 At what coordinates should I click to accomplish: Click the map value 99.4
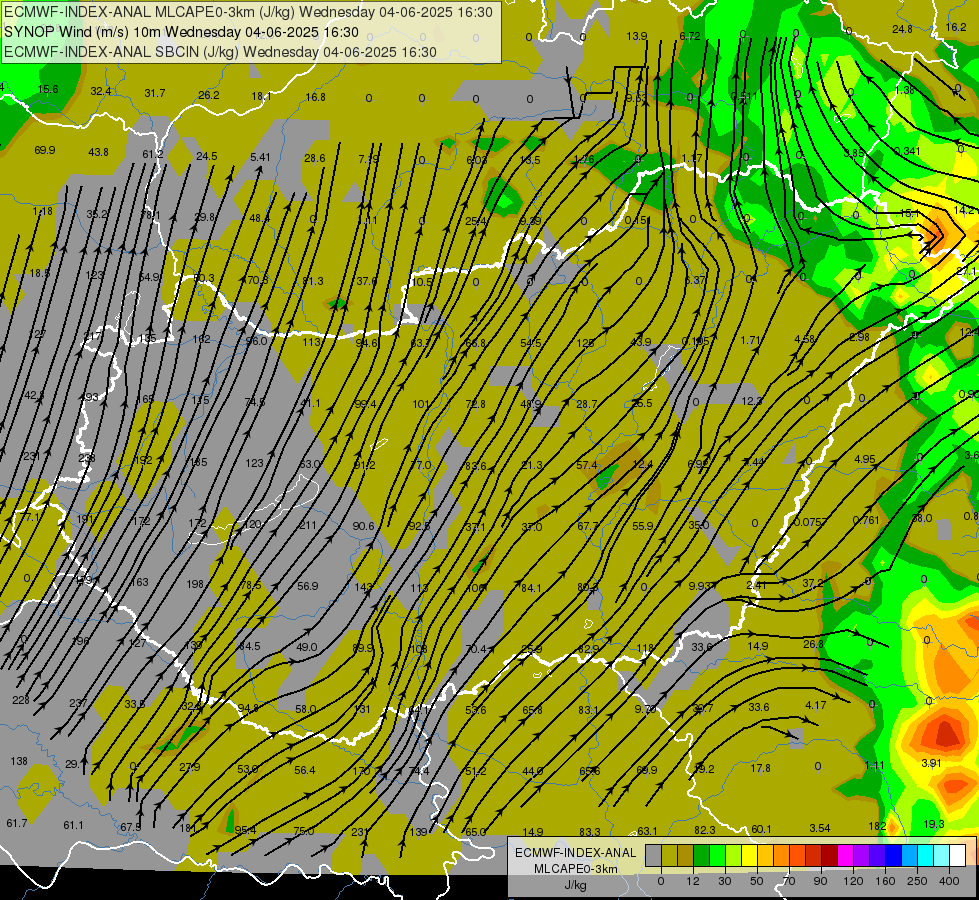click(365, 404)
